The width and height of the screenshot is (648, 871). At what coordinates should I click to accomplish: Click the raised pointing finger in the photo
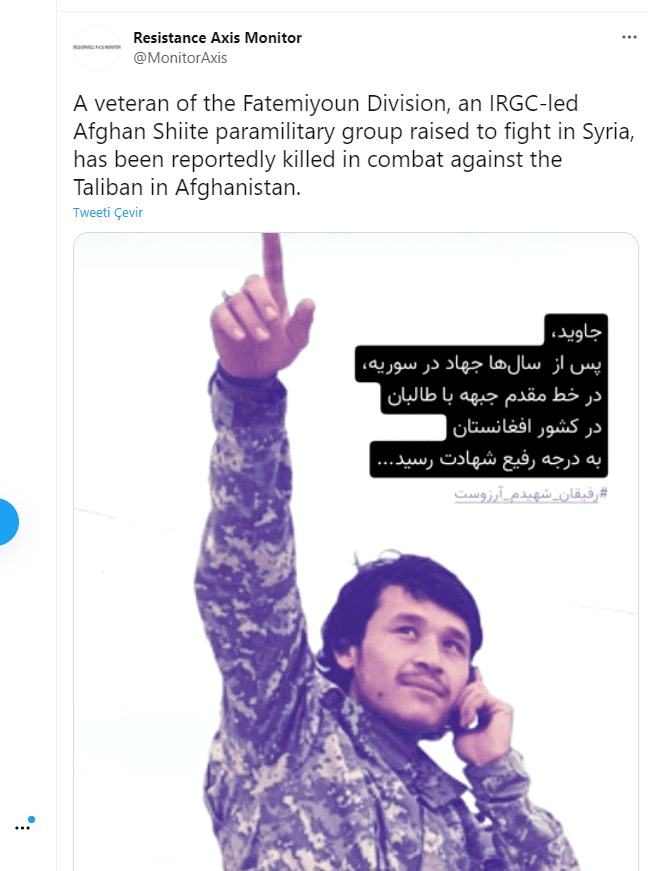click(x=273, y=264)
